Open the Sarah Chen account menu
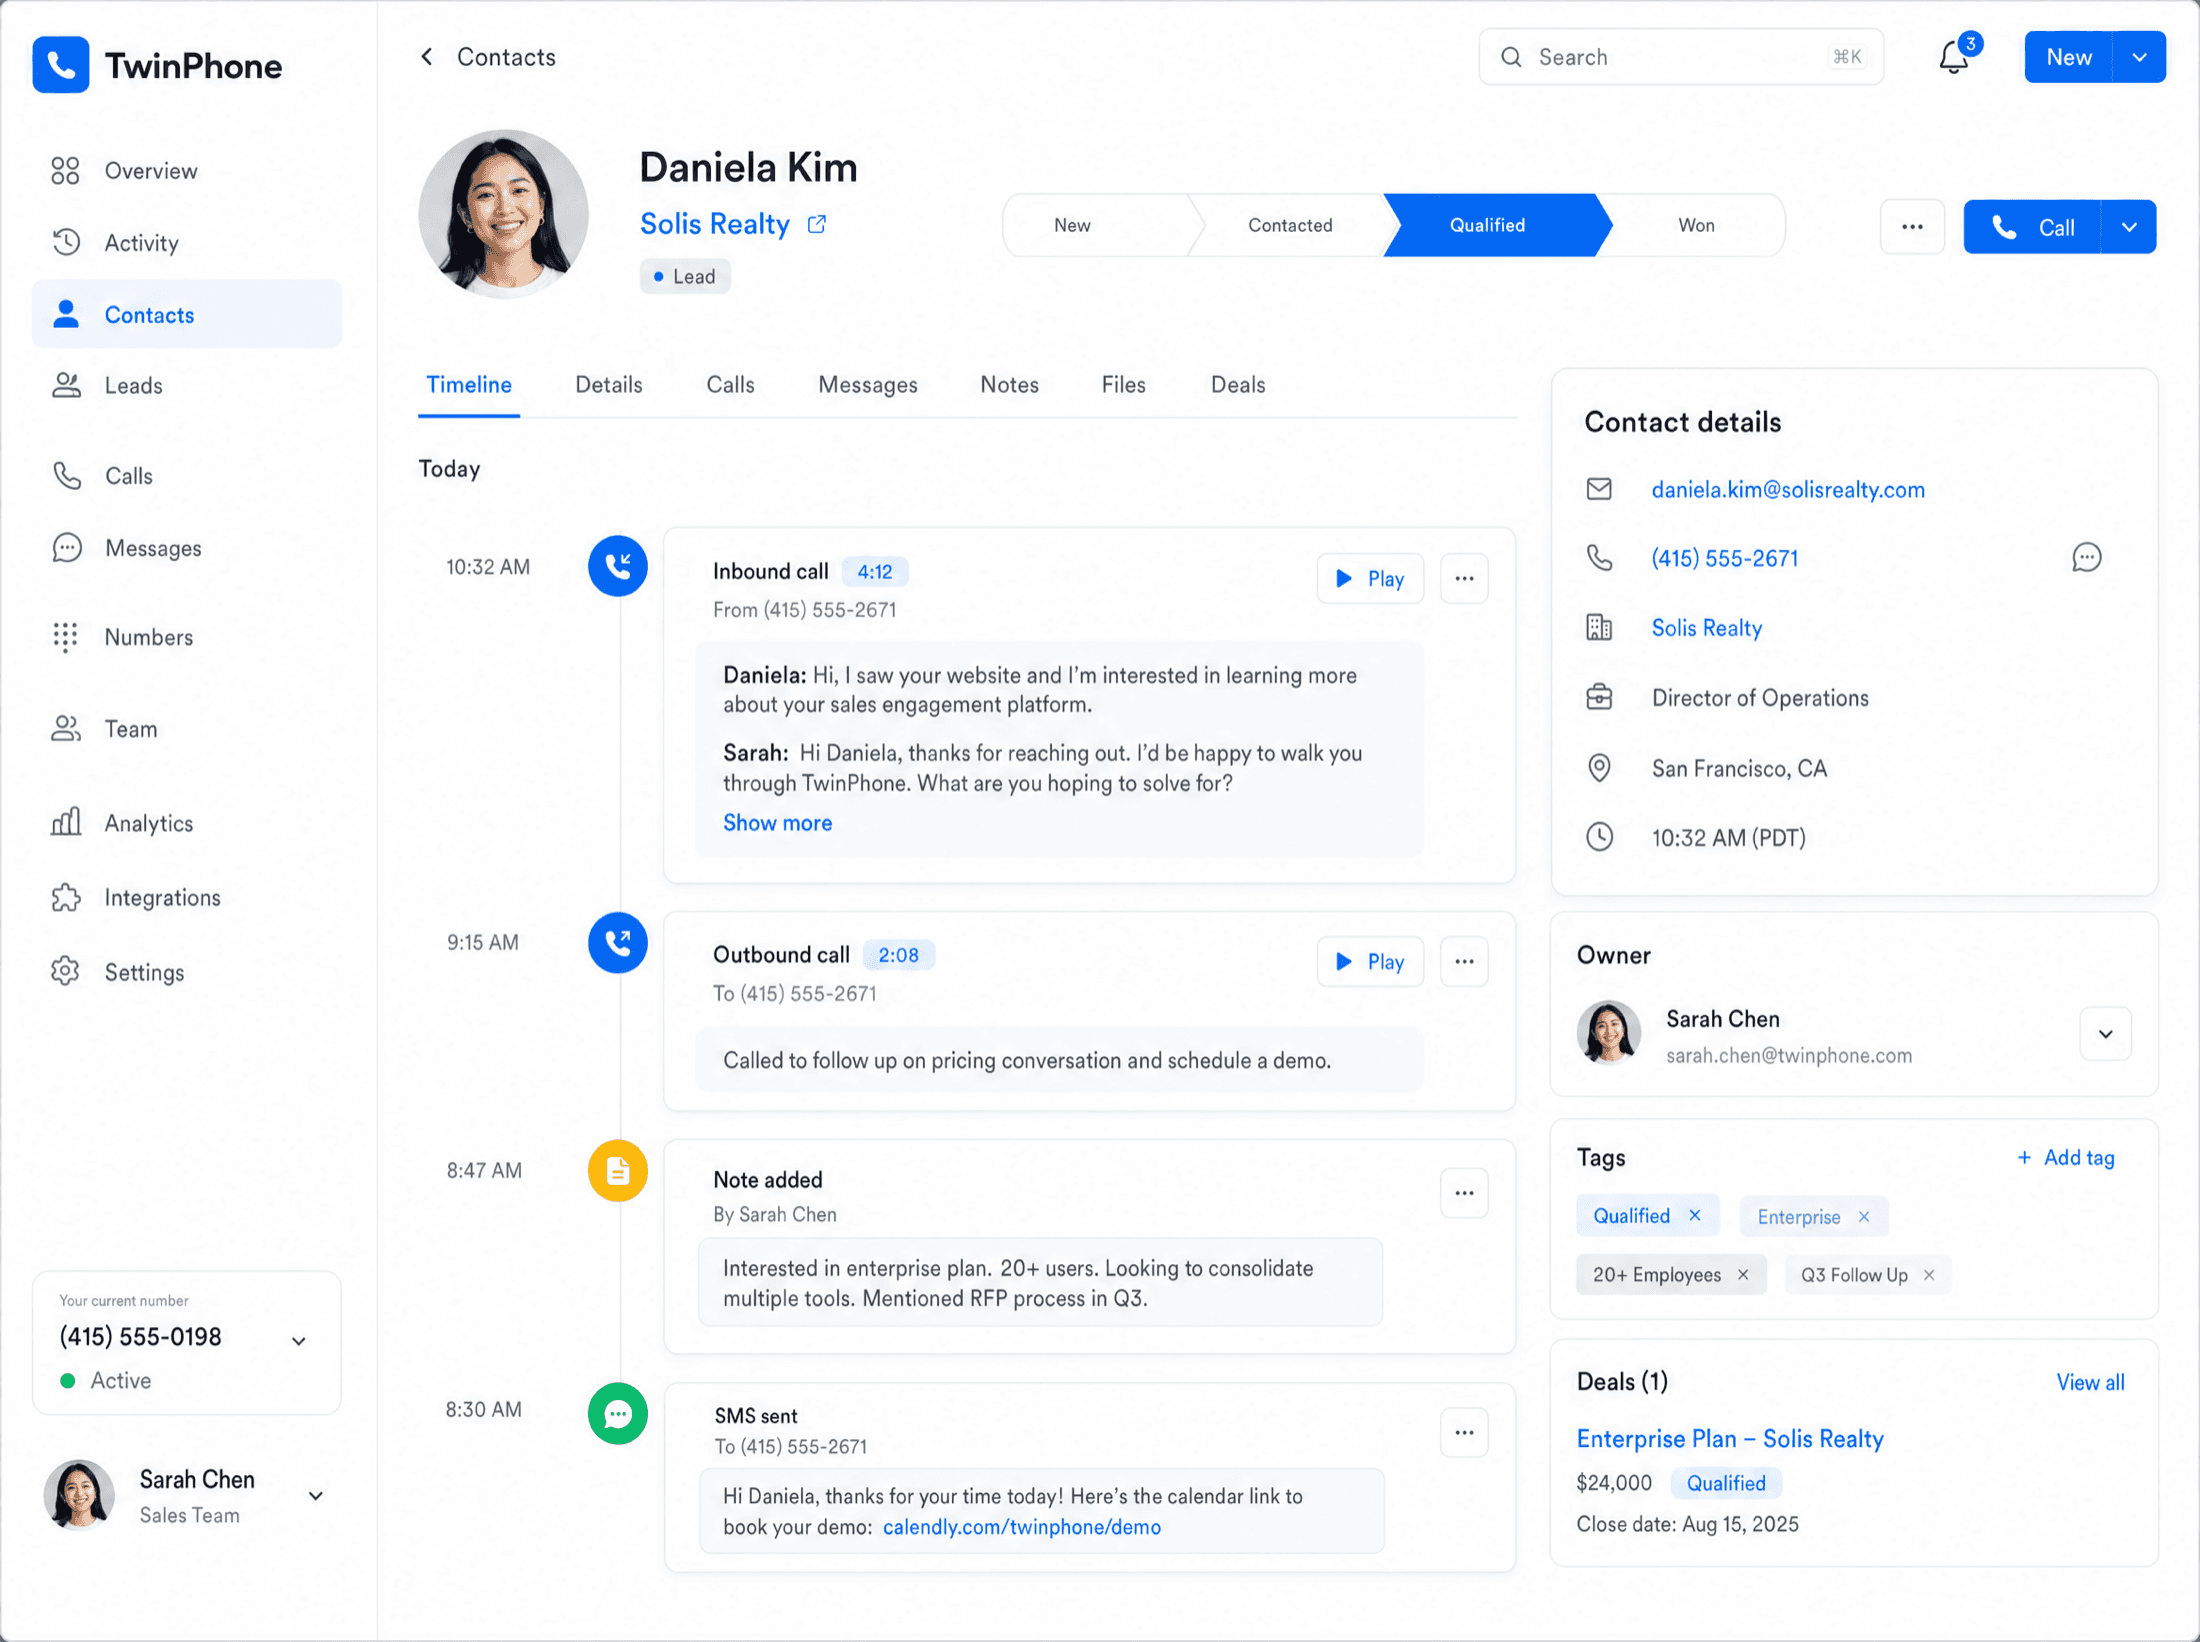2200x1642 pixels. click(315, 1496)
